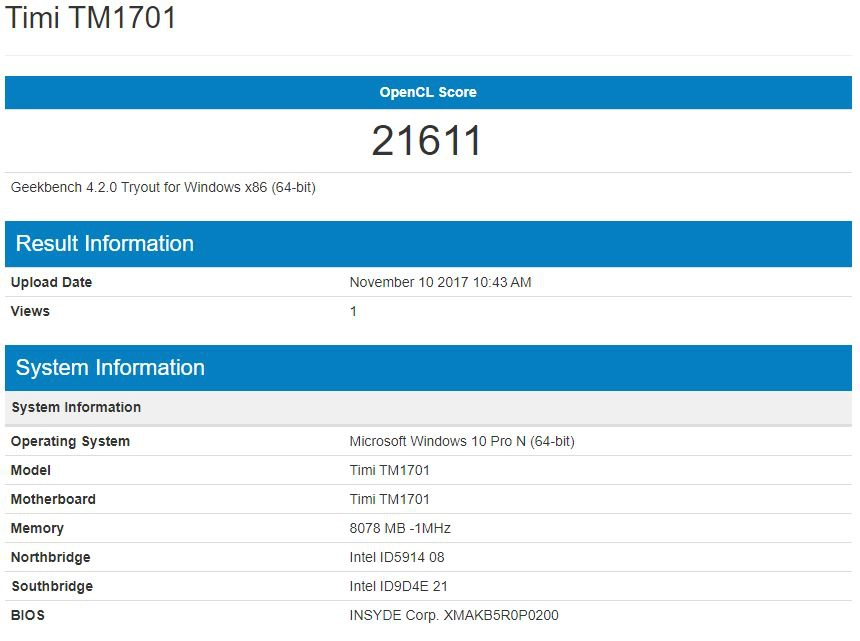Viewport: 860px width, 641px height.
Task: Click the "Southbridge" row label
Action: (x=52, y=587)
